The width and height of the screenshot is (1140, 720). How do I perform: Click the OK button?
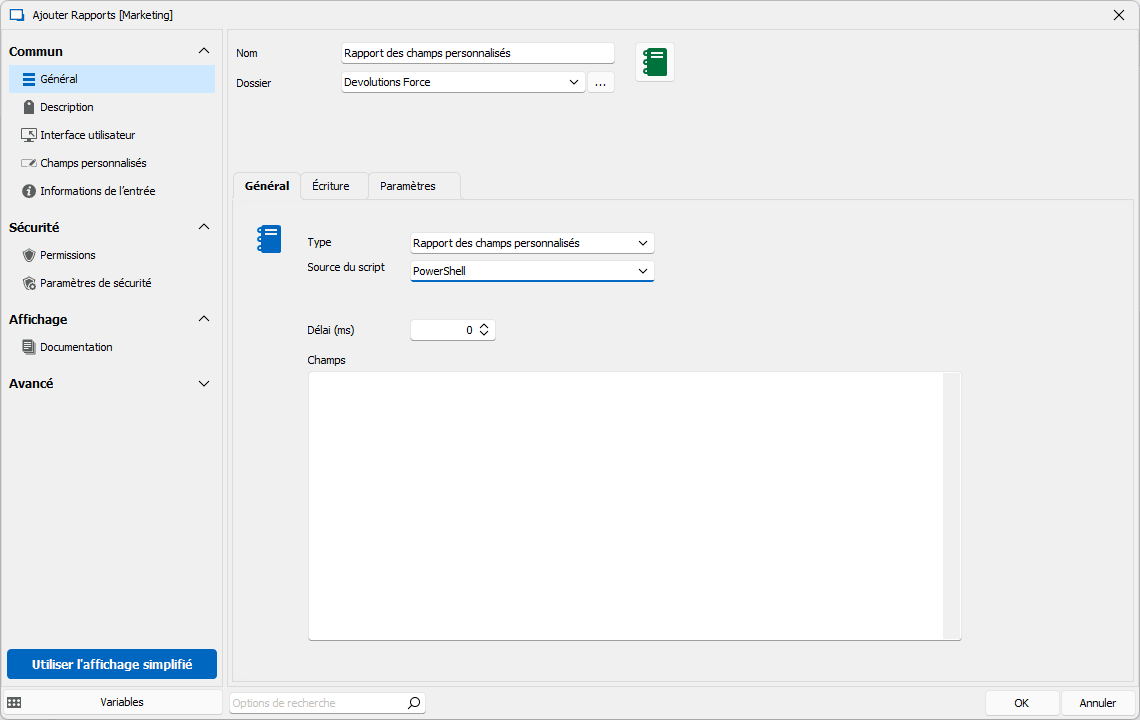point(1021,703)
